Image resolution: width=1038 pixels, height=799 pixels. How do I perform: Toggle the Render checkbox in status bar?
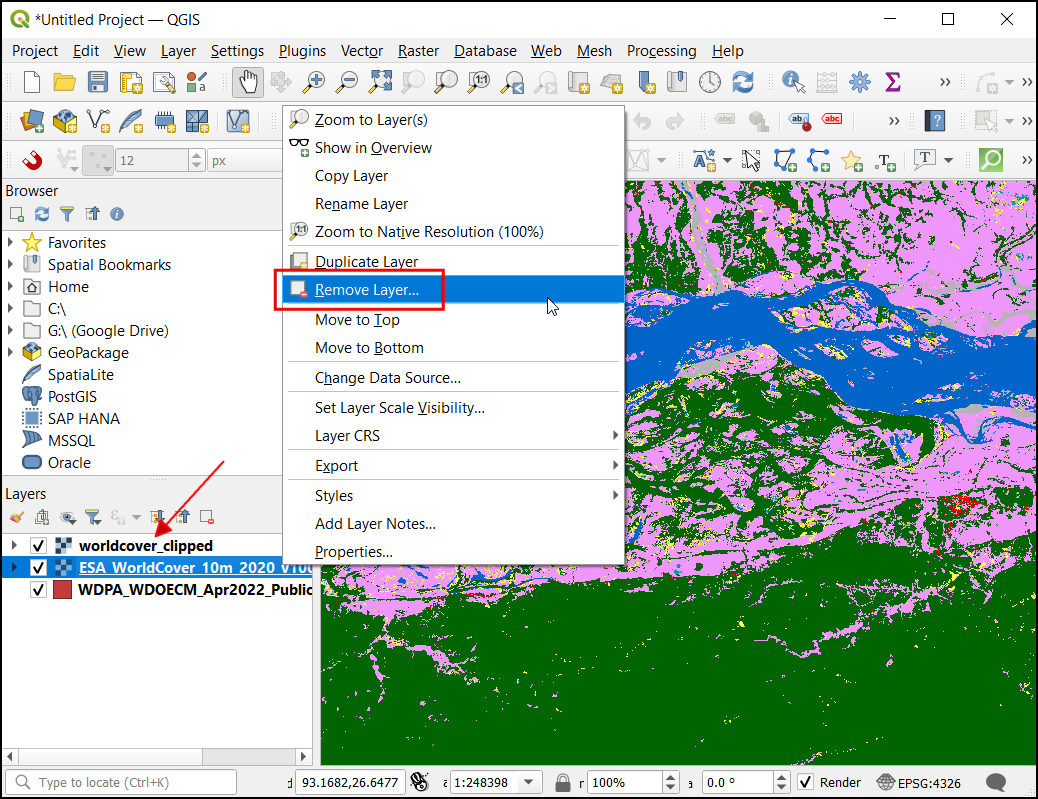coord(804,782)
